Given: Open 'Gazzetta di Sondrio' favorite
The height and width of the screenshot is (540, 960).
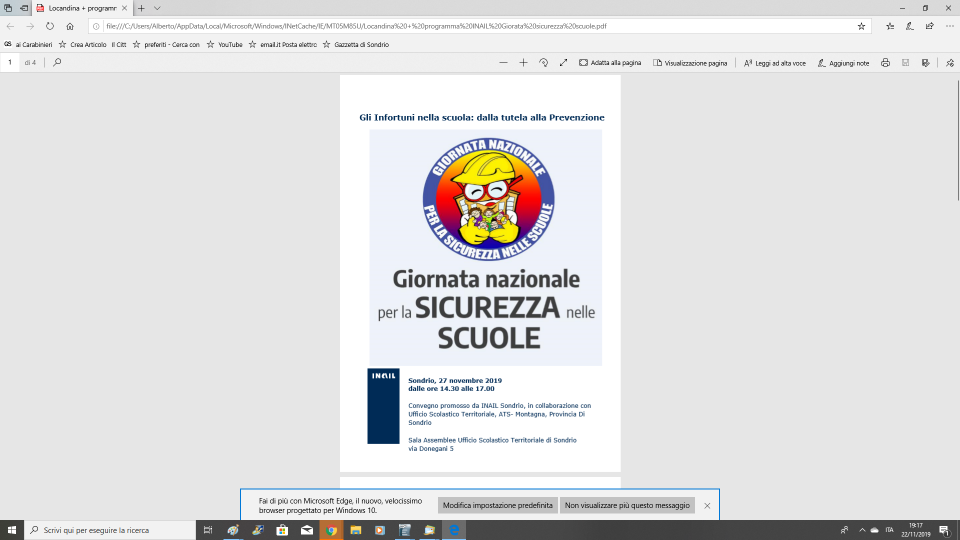Looking at the screenshot, I should pos(356,45).
